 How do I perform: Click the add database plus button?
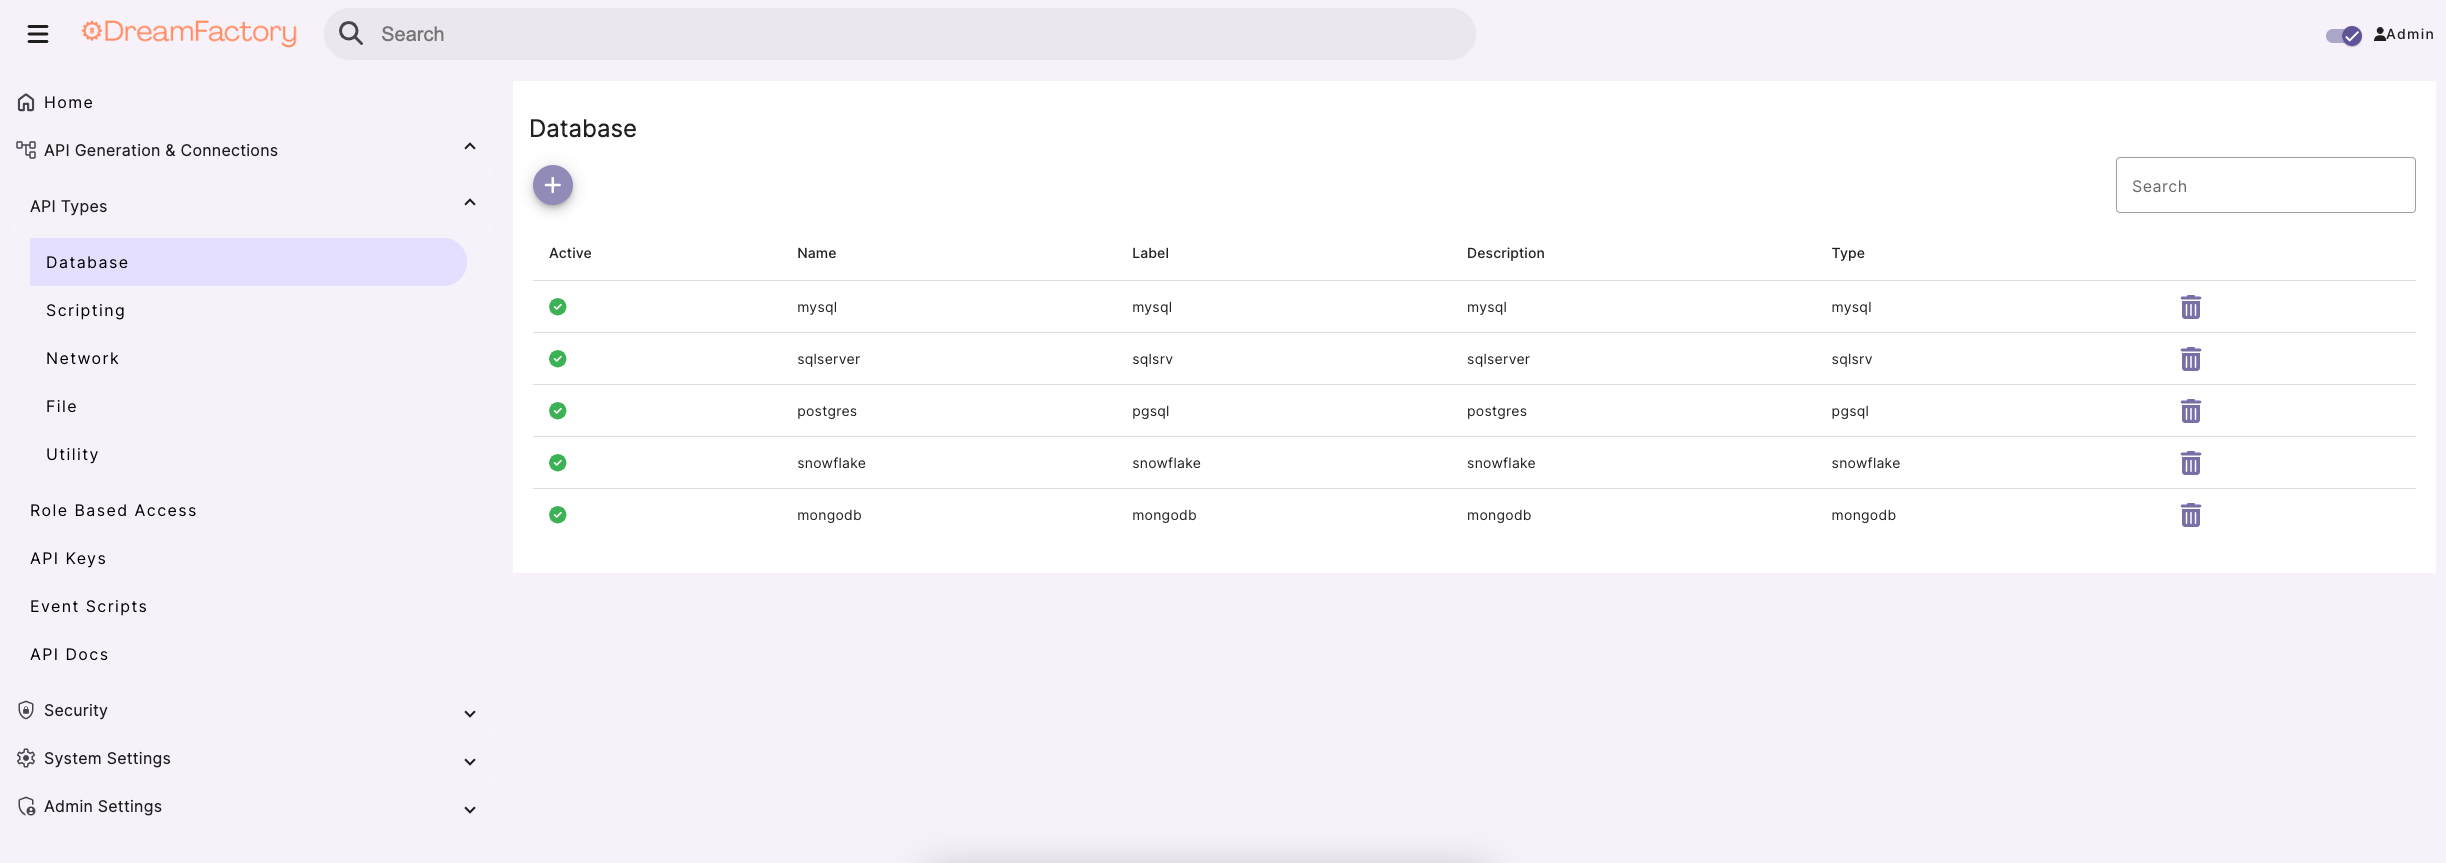(x=552, y=185)
